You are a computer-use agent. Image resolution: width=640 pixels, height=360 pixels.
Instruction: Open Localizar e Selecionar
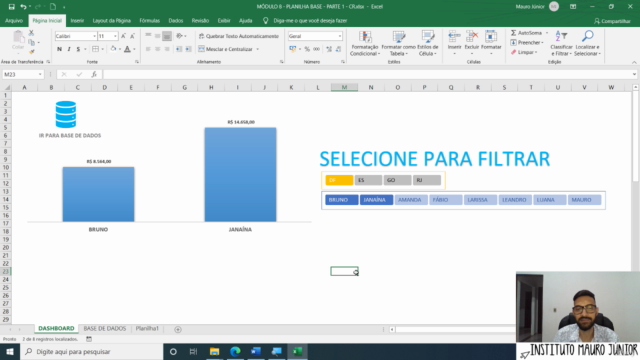click(x=587, y=43)
